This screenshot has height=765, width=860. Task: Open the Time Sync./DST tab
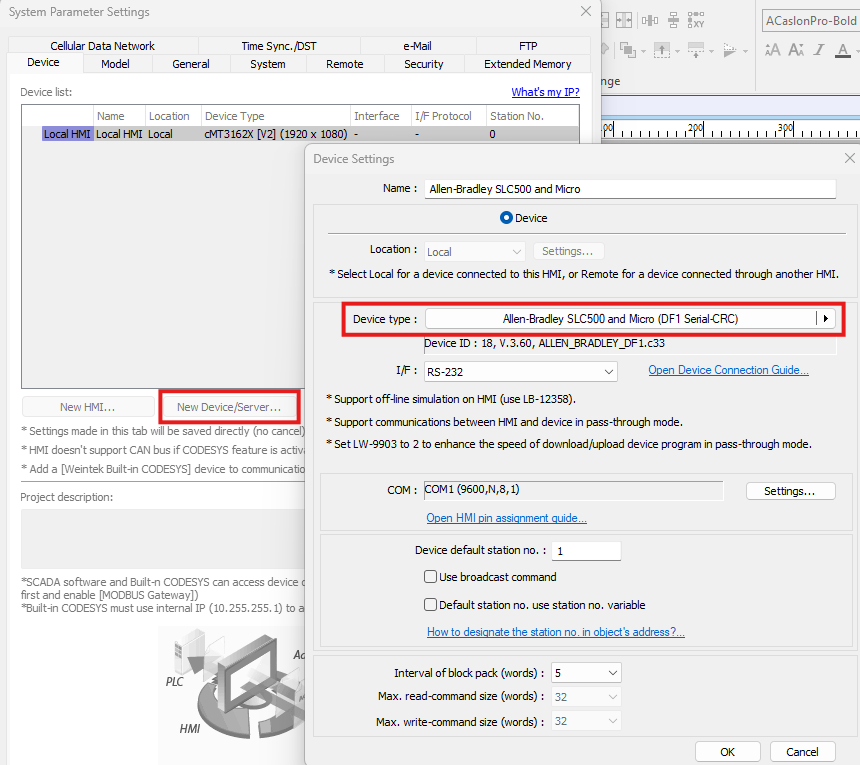tap(279, 46)
